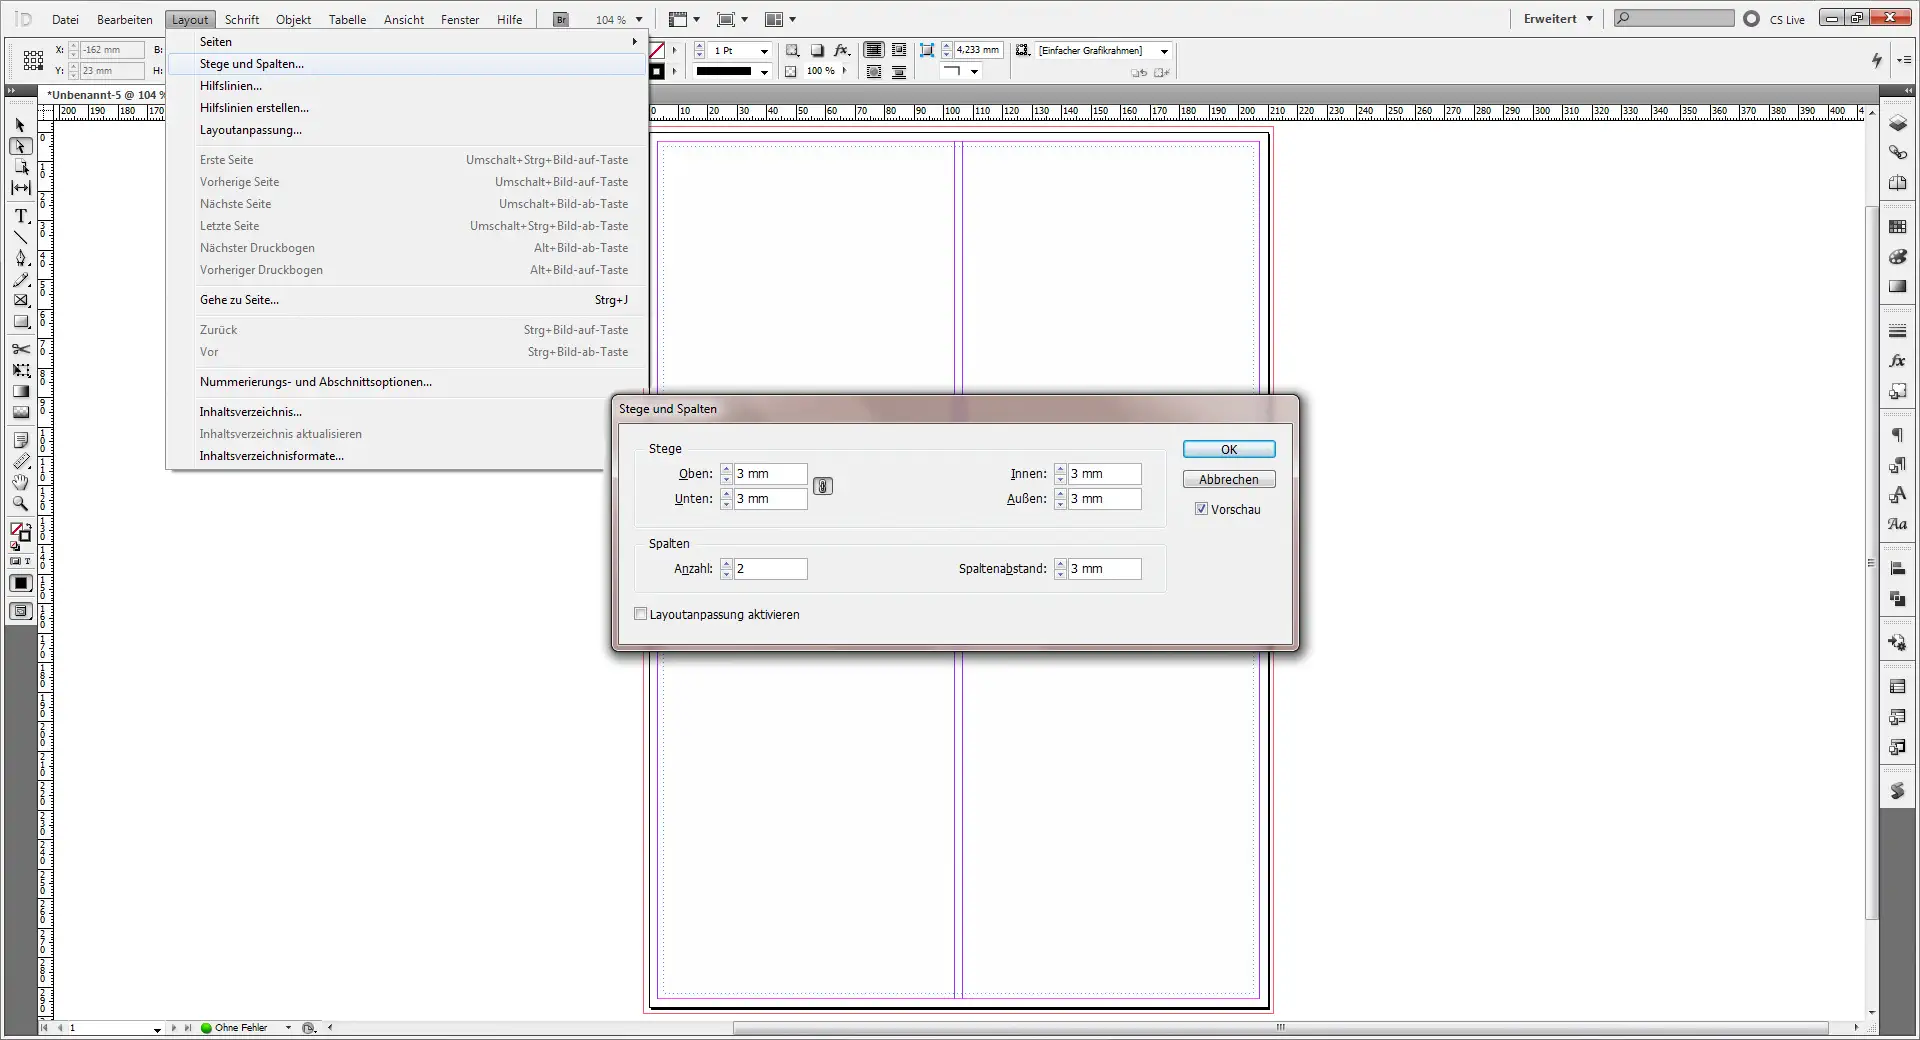Click the Abbrechen button

pyautogui.click(x=1228, y=479)
